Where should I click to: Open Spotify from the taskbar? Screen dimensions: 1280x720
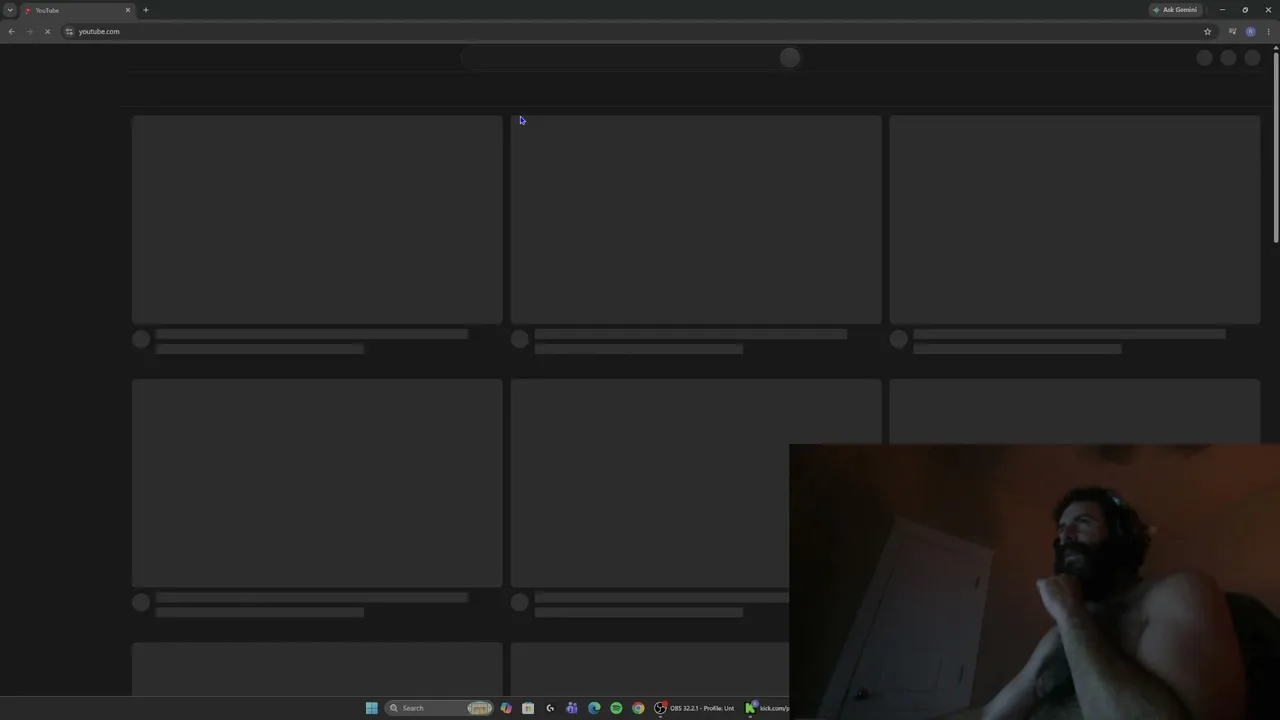pos(616,708)
